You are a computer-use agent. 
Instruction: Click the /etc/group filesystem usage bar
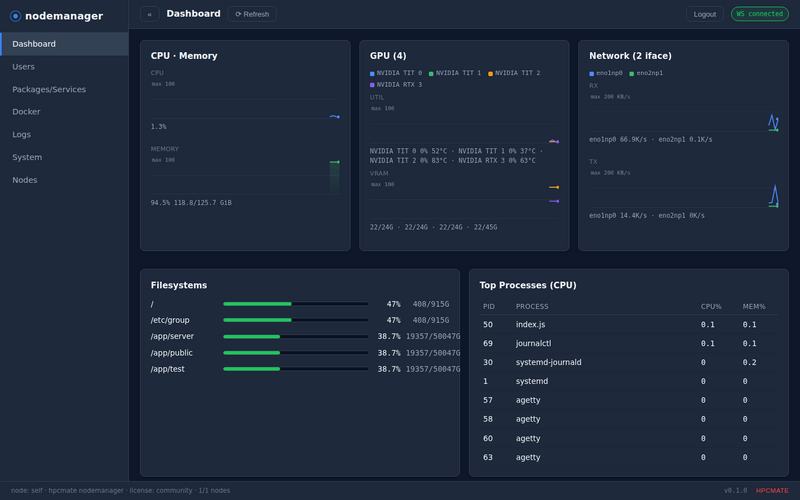click(x=296, y=320)
